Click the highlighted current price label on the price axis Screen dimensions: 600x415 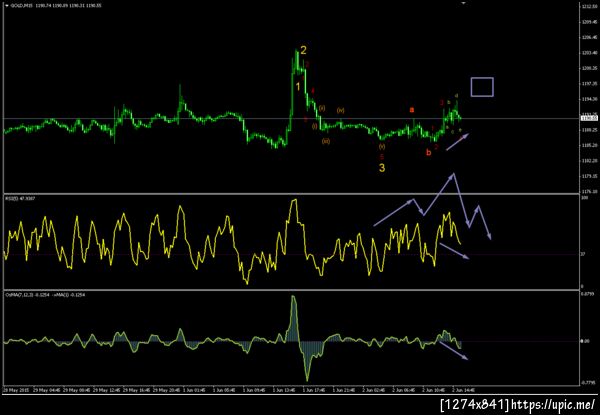click(587, 119)
